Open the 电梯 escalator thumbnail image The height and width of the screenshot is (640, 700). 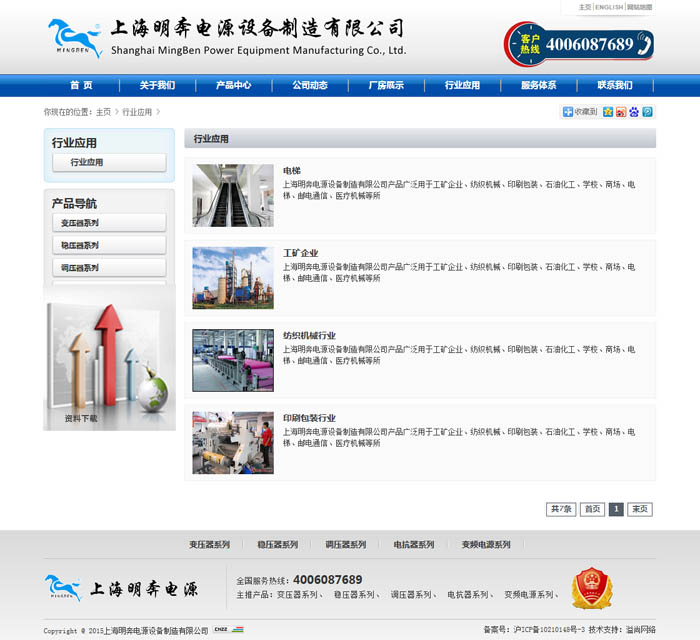point(233,195)
